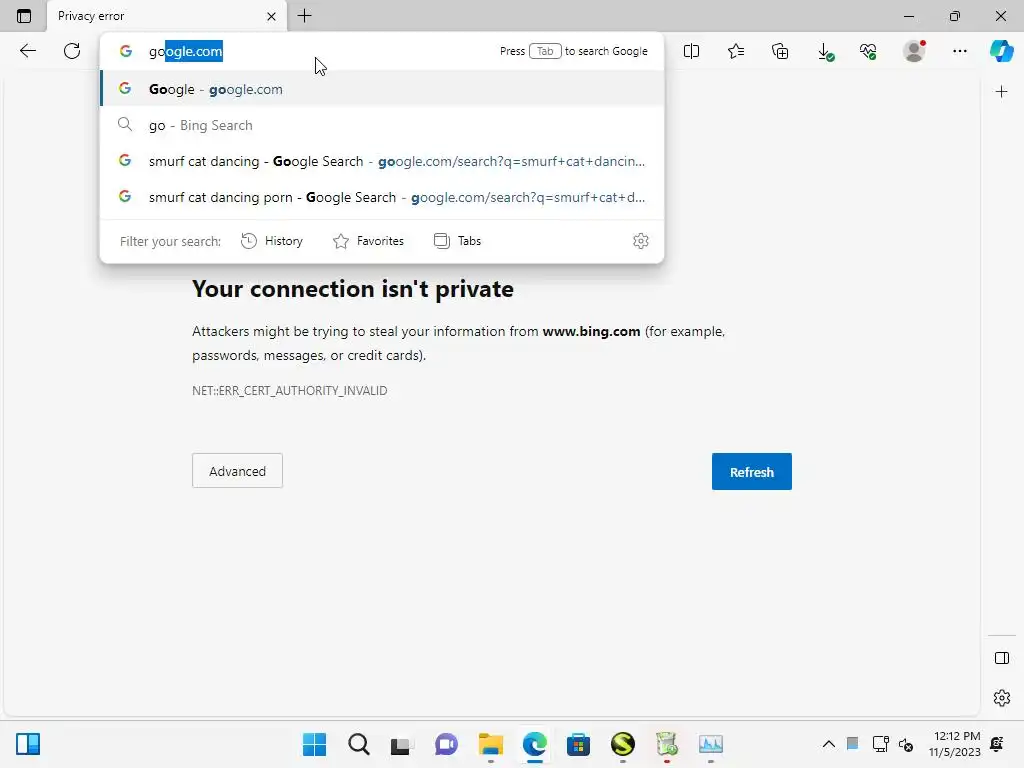Click the Microsoft Edge taskbar icon
The width and height of the screenshot is (1024, 768).
click(535, 744)
